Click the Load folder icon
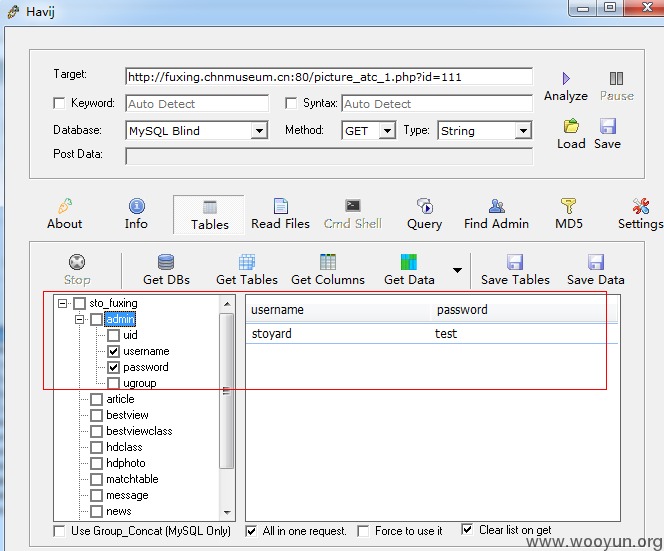This screenshot has width=664, height=551. (x=571, y=126)
